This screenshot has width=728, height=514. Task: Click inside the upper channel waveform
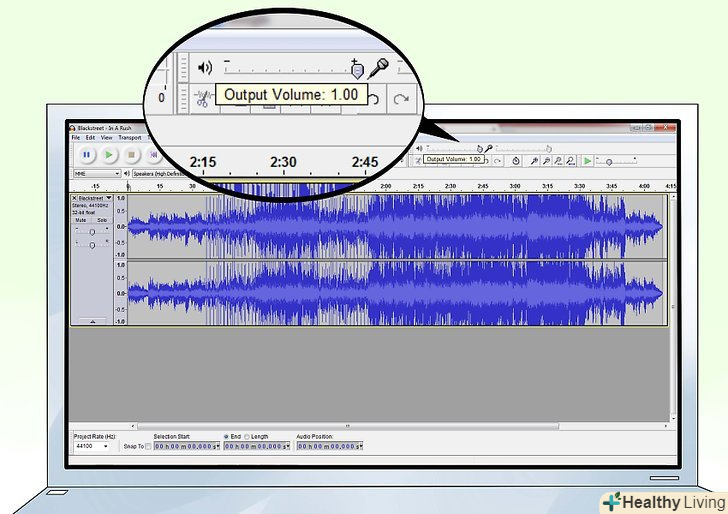[x=397, y=227]
